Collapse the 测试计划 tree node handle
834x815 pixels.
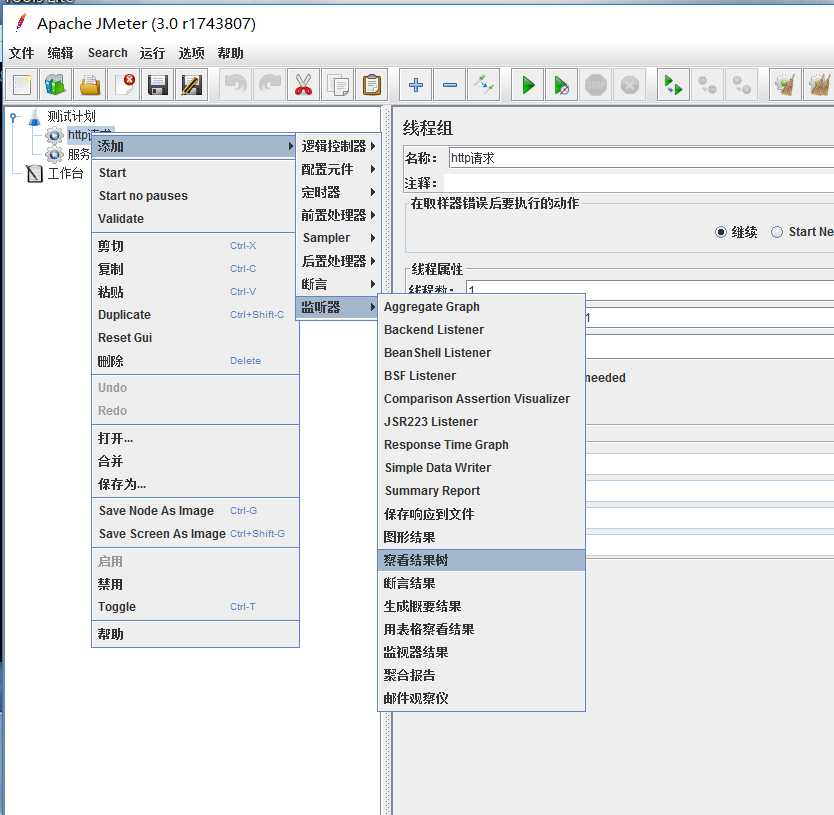pyautogui.click(x=13, y=117)
